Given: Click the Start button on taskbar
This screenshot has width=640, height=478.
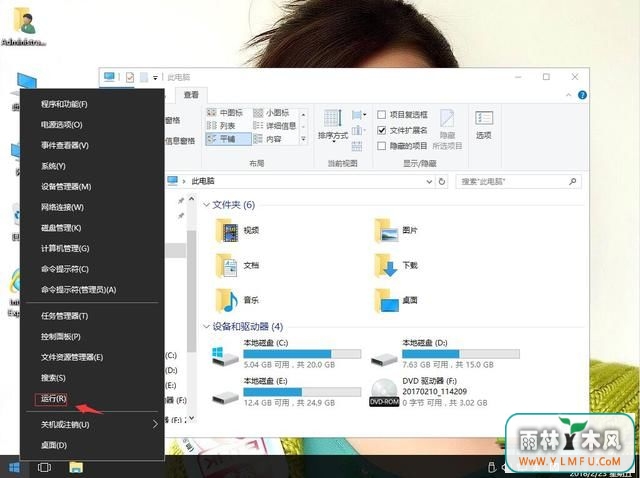Looking at the screenshot, I should tap(14, 467).
